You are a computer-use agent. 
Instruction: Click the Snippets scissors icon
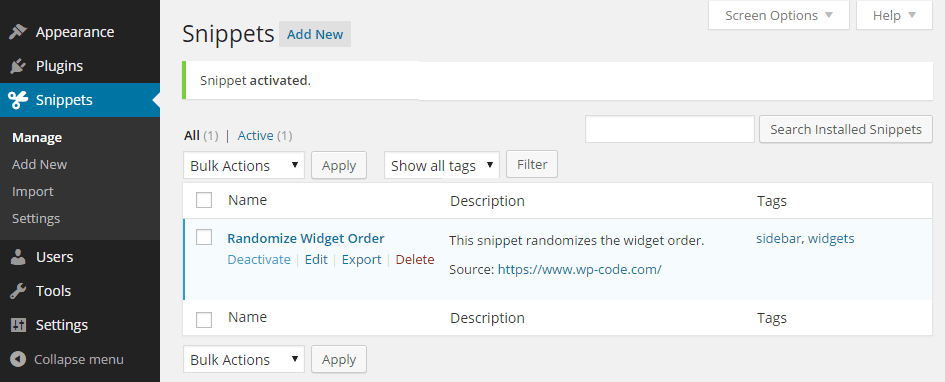18,100
